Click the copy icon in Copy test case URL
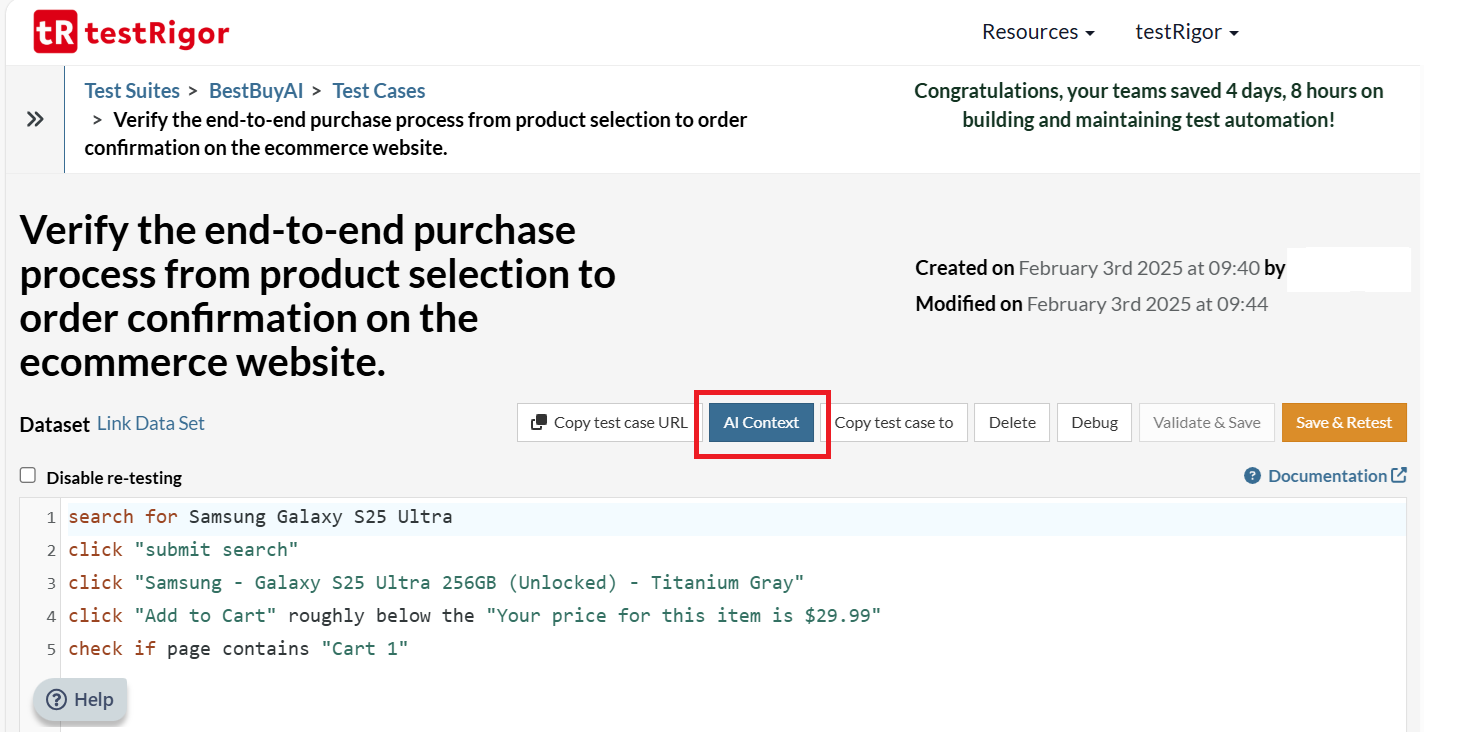 pyautogui.click(x=539, y=422)
